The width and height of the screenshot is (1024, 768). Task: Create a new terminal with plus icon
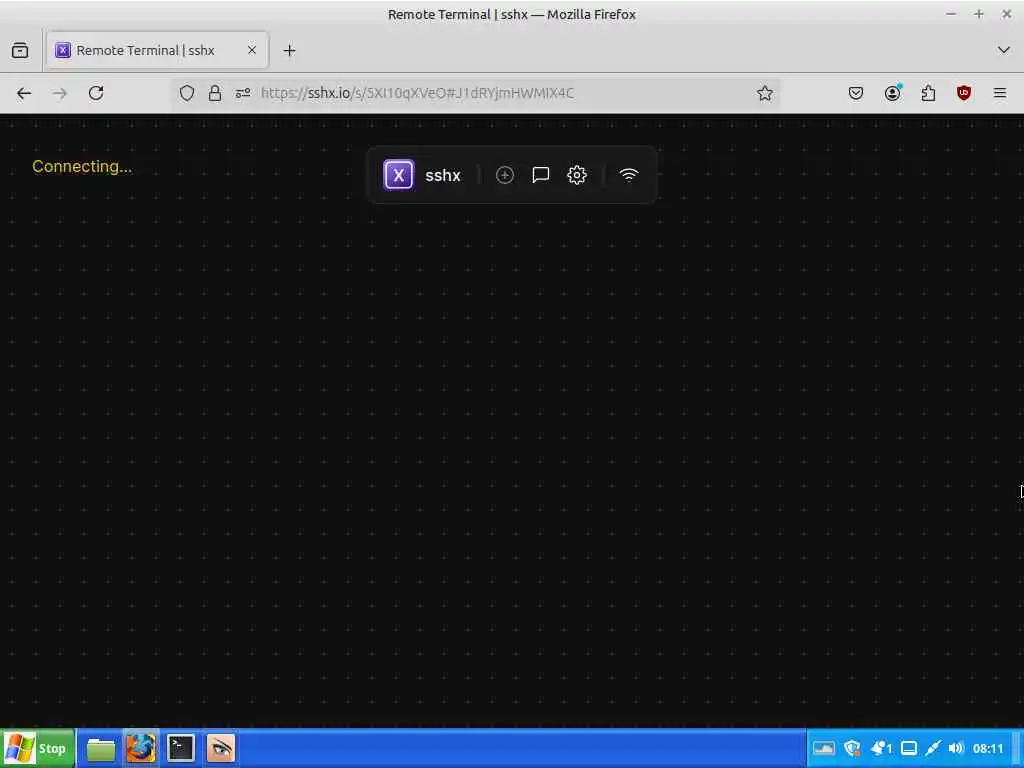click(x=505, y=175)
